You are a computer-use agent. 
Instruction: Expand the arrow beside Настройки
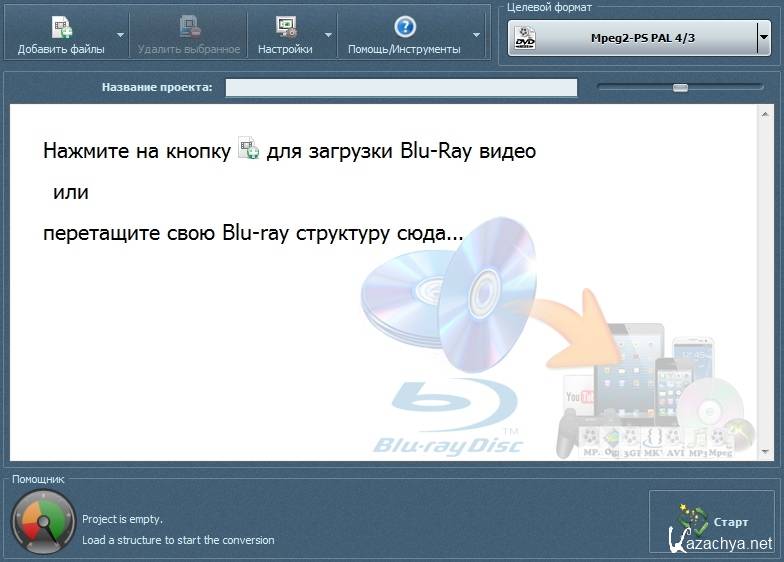click(327, 36)
